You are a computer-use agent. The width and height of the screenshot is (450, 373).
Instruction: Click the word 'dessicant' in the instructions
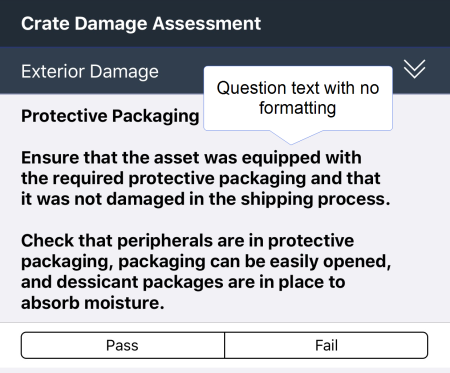click(97, 282)
